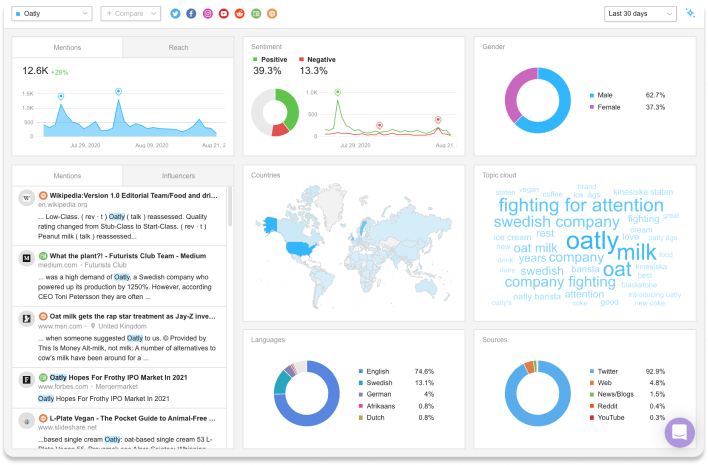This screenshot has height=465, width=708.
Task: Click the Swedish language legend entry
Action: click(396, 382)
